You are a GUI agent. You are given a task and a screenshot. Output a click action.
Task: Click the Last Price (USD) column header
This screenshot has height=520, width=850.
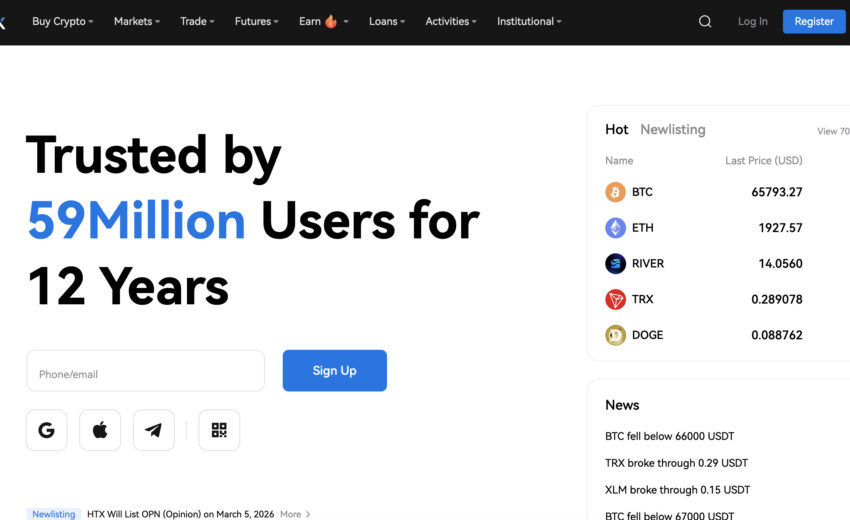(x=764, y=161)
